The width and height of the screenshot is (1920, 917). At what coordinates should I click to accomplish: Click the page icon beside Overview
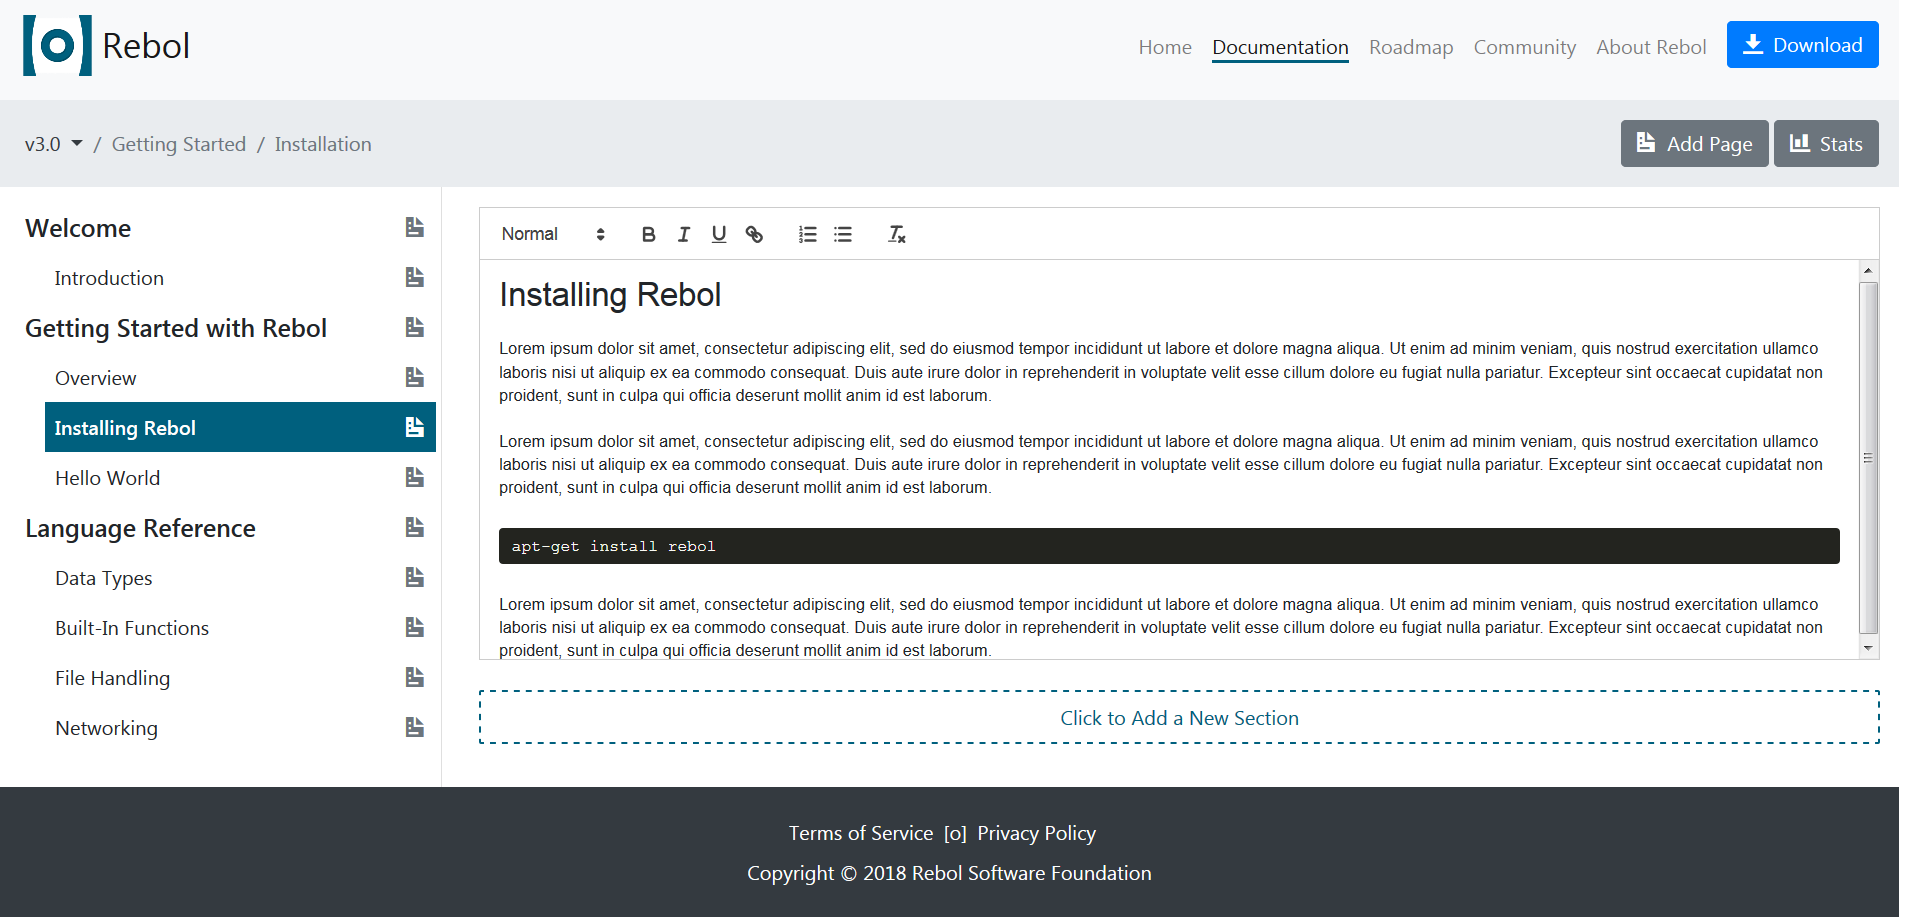coord(415,377)
